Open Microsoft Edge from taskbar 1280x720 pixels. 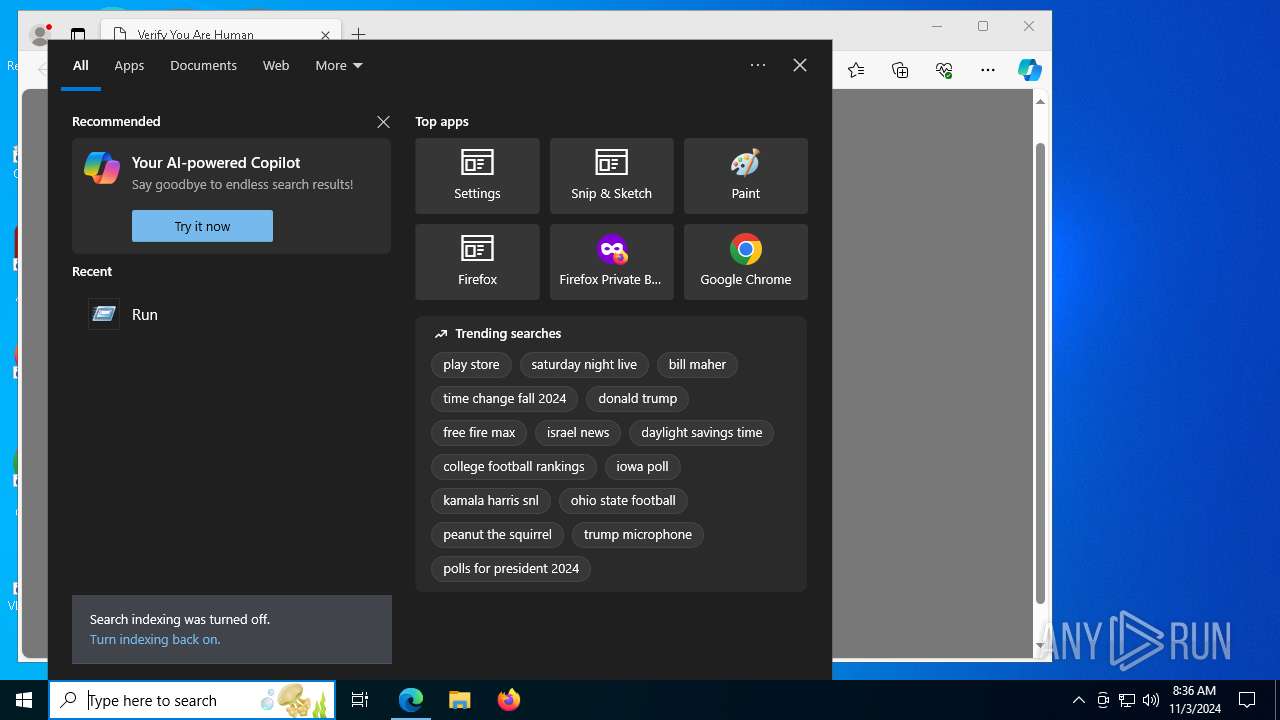click(411, 700)
